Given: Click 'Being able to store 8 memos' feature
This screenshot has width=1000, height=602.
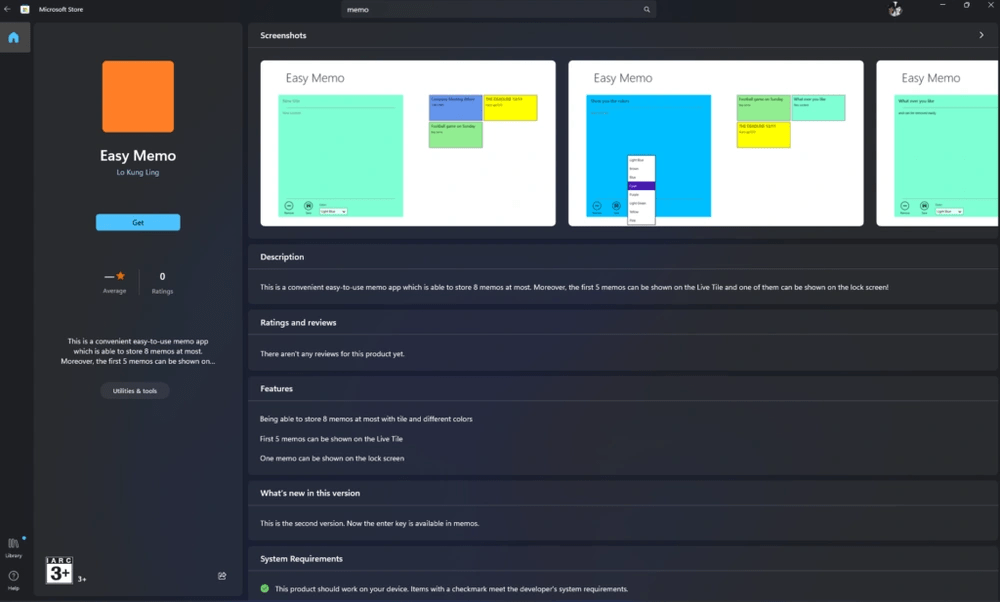Looking at the screenshot, I should click(x=366, y=419).
